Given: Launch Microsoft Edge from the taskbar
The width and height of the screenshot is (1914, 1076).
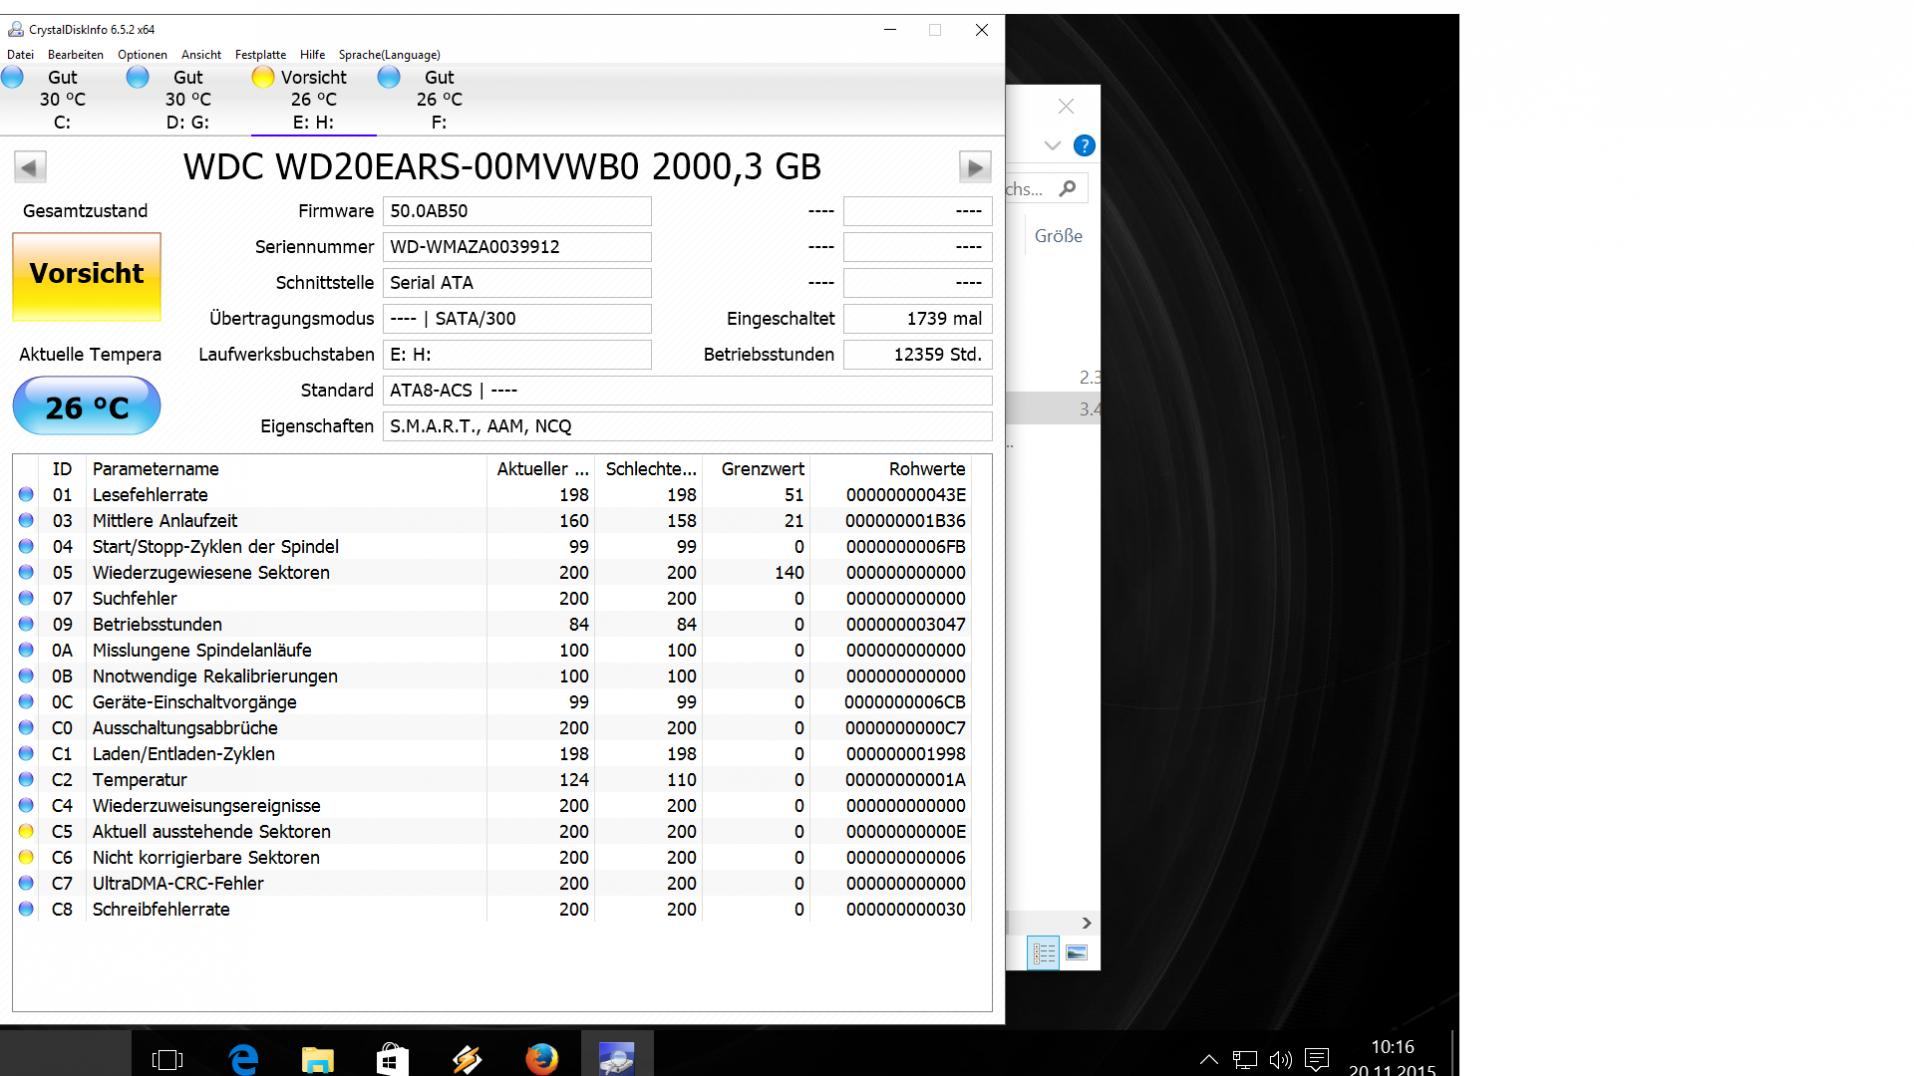Looking at the screenshot, I should point(243,1058).
